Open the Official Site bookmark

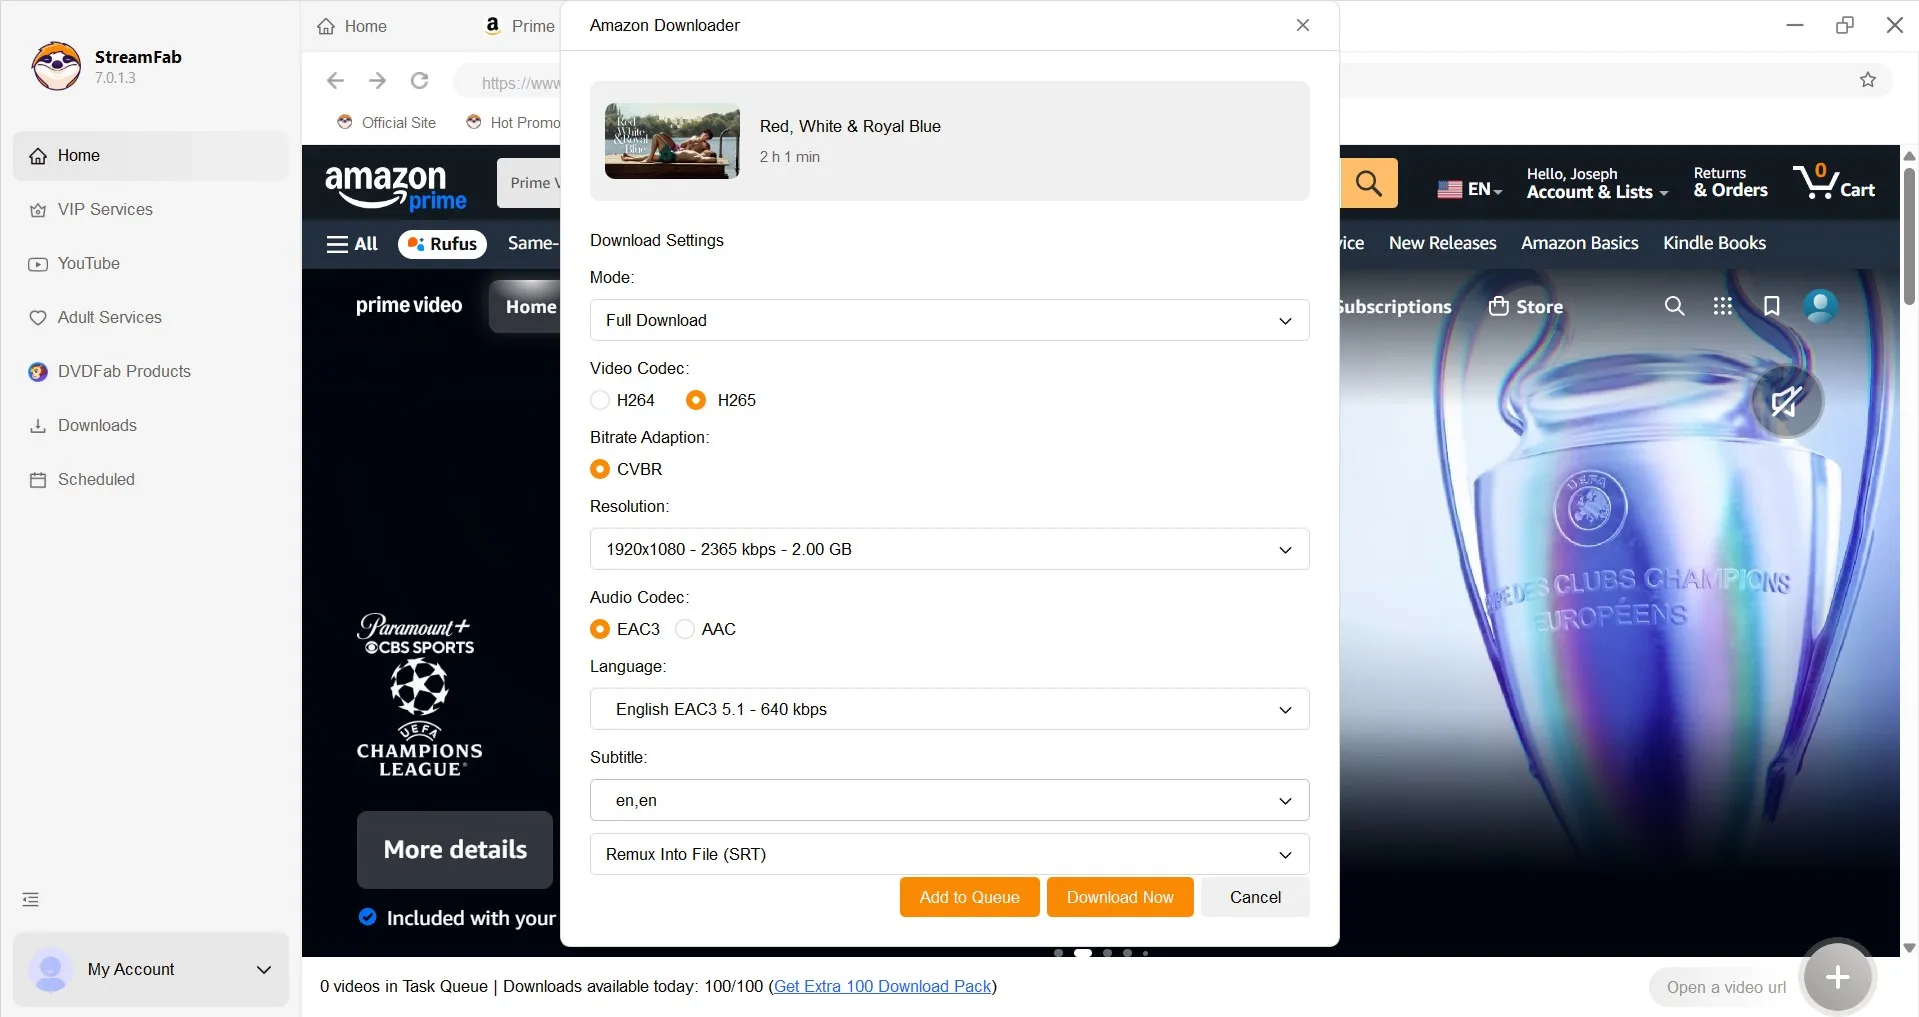[x=397, y=122]
